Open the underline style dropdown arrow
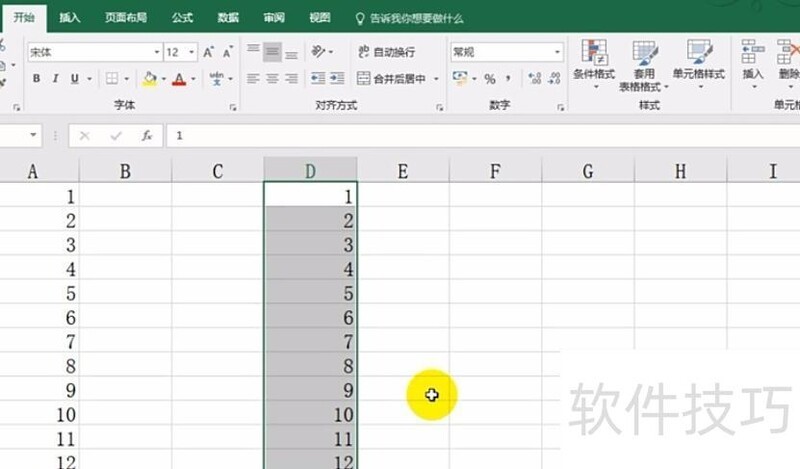 pos(89,79)
